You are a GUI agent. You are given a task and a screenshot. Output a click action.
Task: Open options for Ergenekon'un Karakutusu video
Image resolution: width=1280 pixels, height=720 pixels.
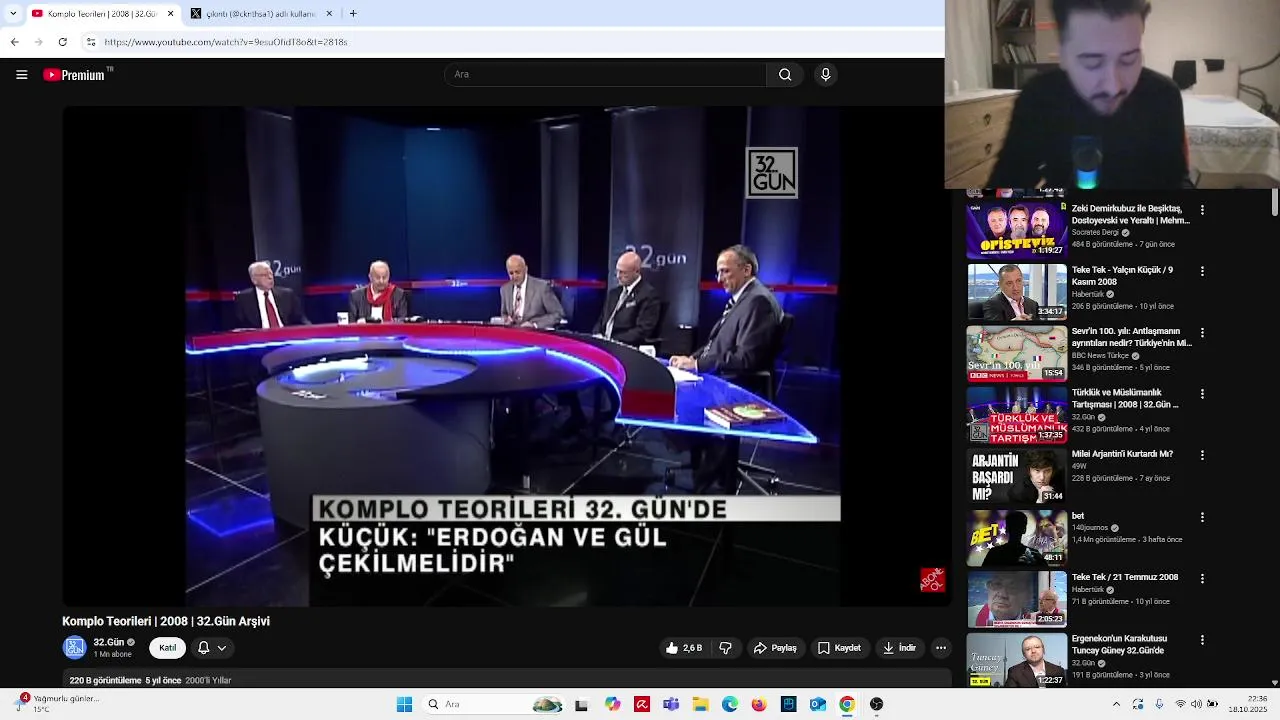coord(1202,639)
